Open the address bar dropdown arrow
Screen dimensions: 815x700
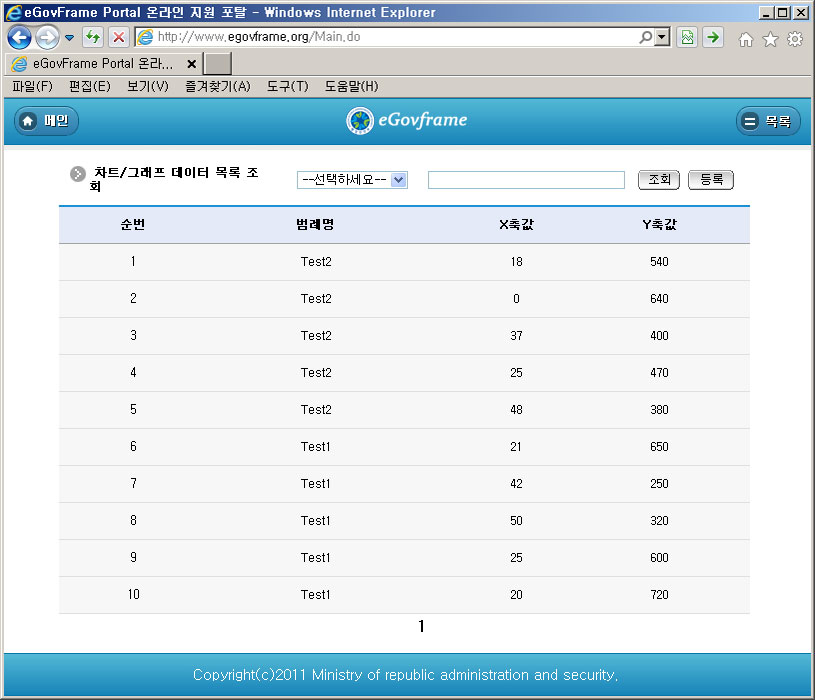point(662,38)
